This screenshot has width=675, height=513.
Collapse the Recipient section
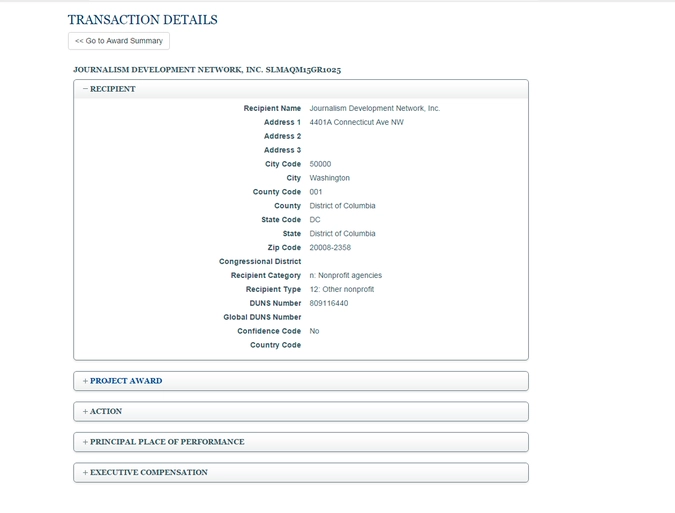(109, 89)
